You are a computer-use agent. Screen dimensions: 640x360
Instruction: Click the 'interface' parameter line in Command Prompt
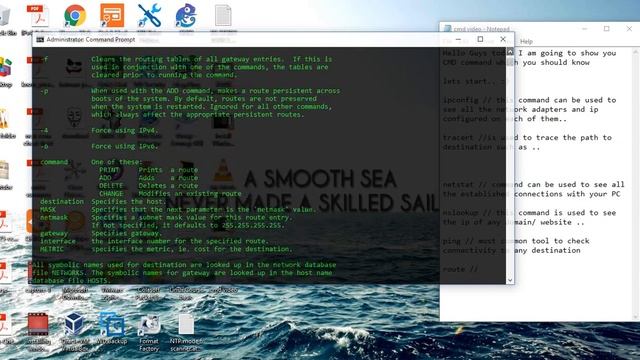[154, 241]
